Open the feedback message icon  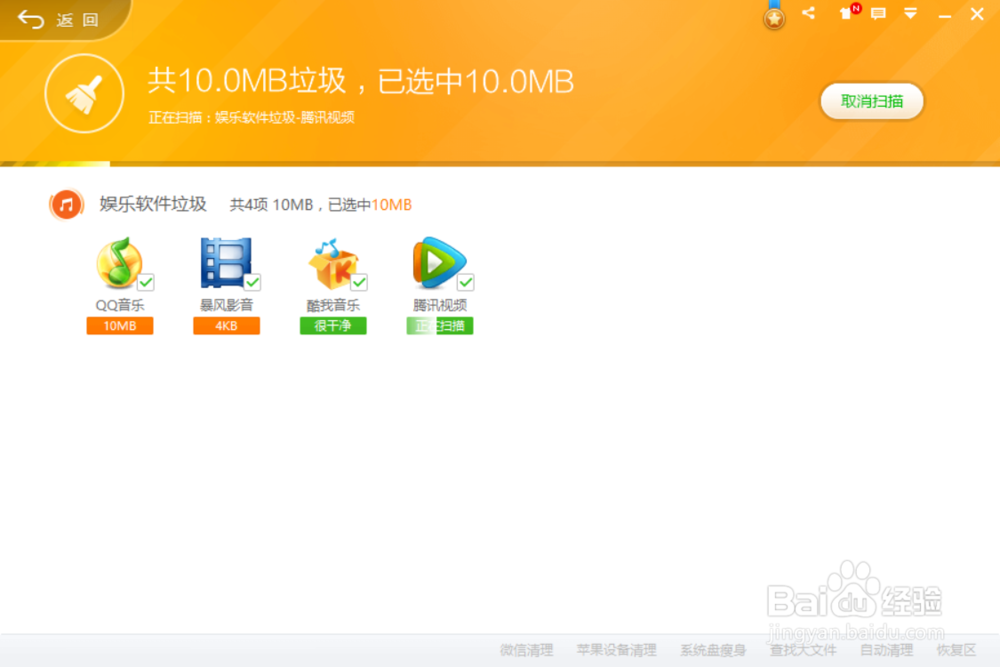[x=878, y=13]
